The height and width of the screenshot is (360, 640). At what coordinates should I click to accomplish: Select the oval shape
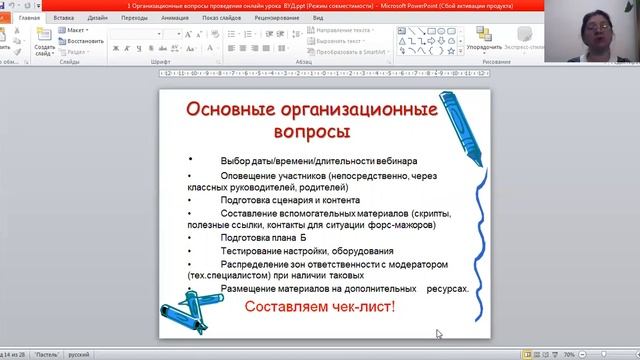pos(441,31)
